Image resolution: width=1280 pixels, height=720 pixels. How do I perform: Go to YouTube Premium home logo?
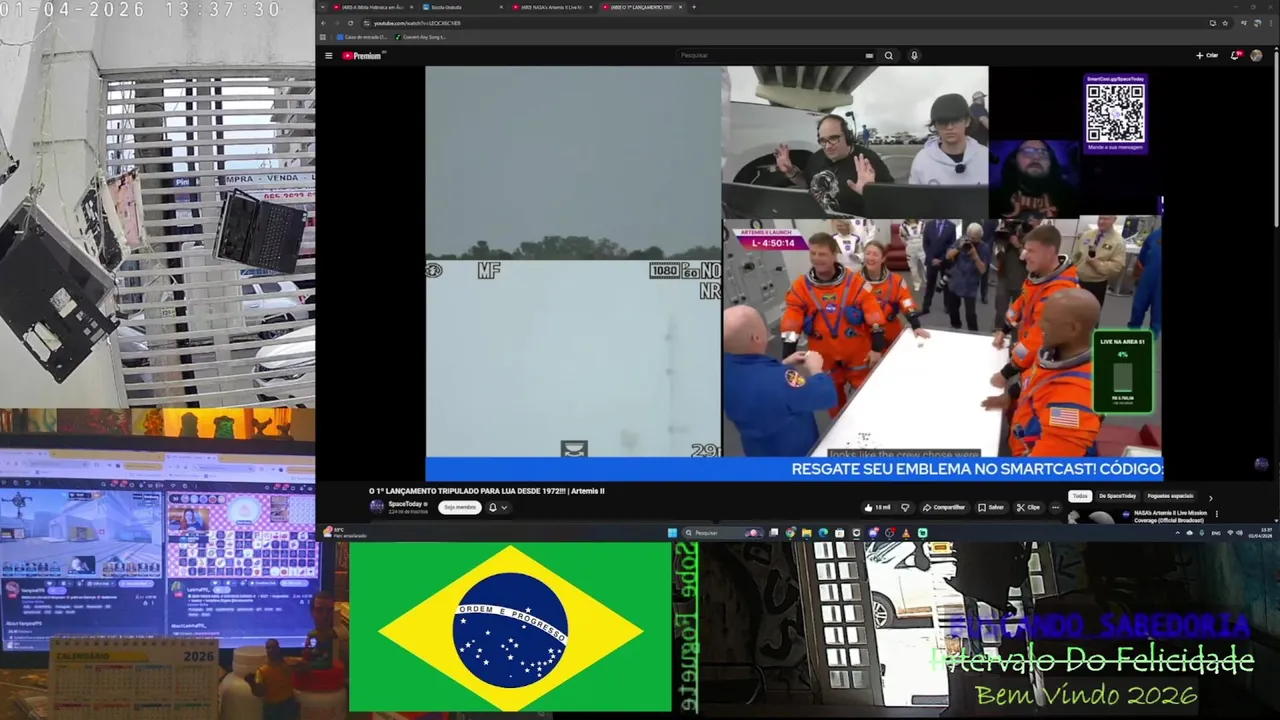coord(362,56)
